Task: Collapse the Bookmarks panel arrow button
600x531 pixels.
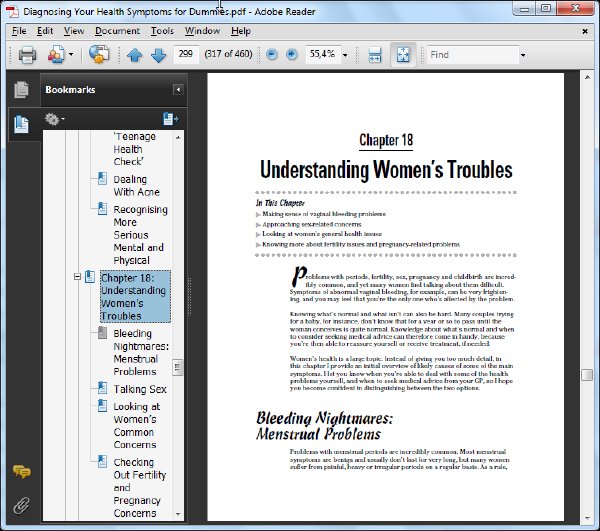Action: tap(178, 90)
